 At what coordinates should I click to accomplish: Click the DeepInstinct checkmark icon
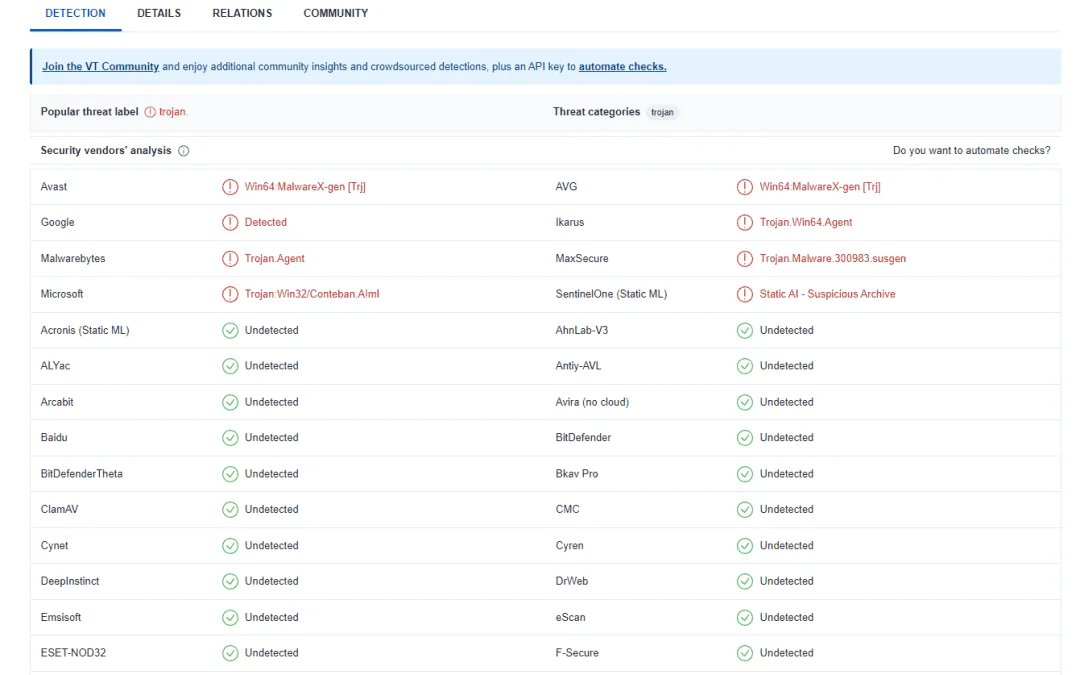(x=230, y=581)
